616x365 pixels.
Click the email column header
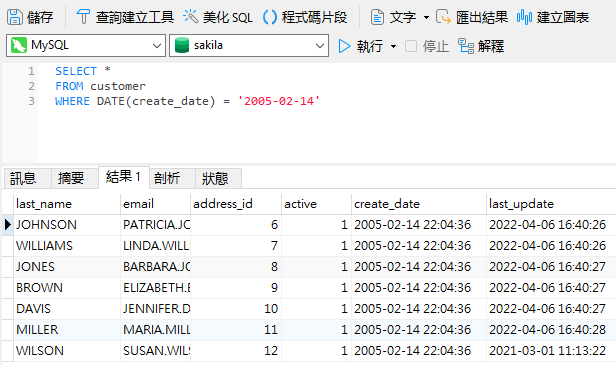(155, 204)
